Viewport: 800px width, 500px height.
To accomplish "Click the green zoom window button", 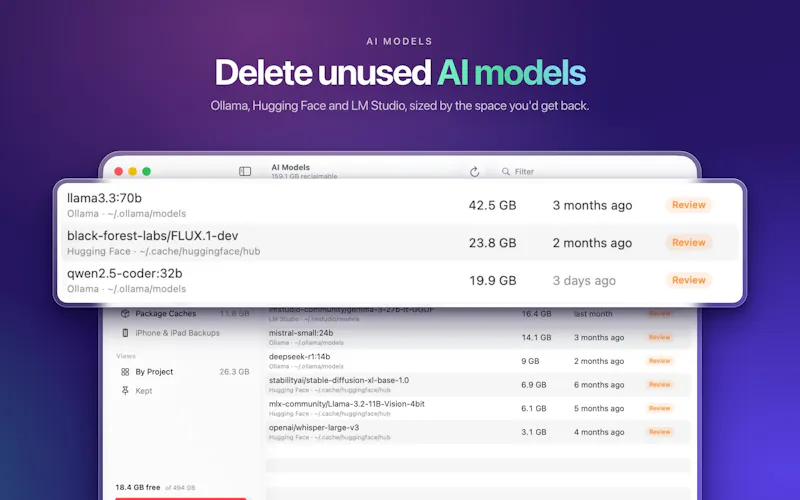I will point(146,171).
